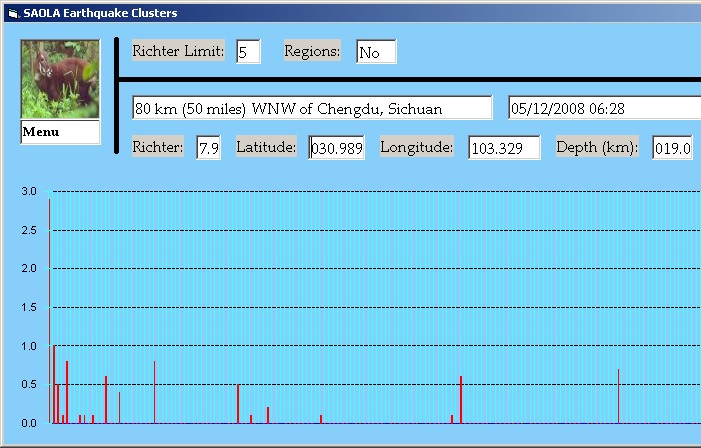701x448 pixels.
Task: Click the Latitude label
Action: (266, 147)
